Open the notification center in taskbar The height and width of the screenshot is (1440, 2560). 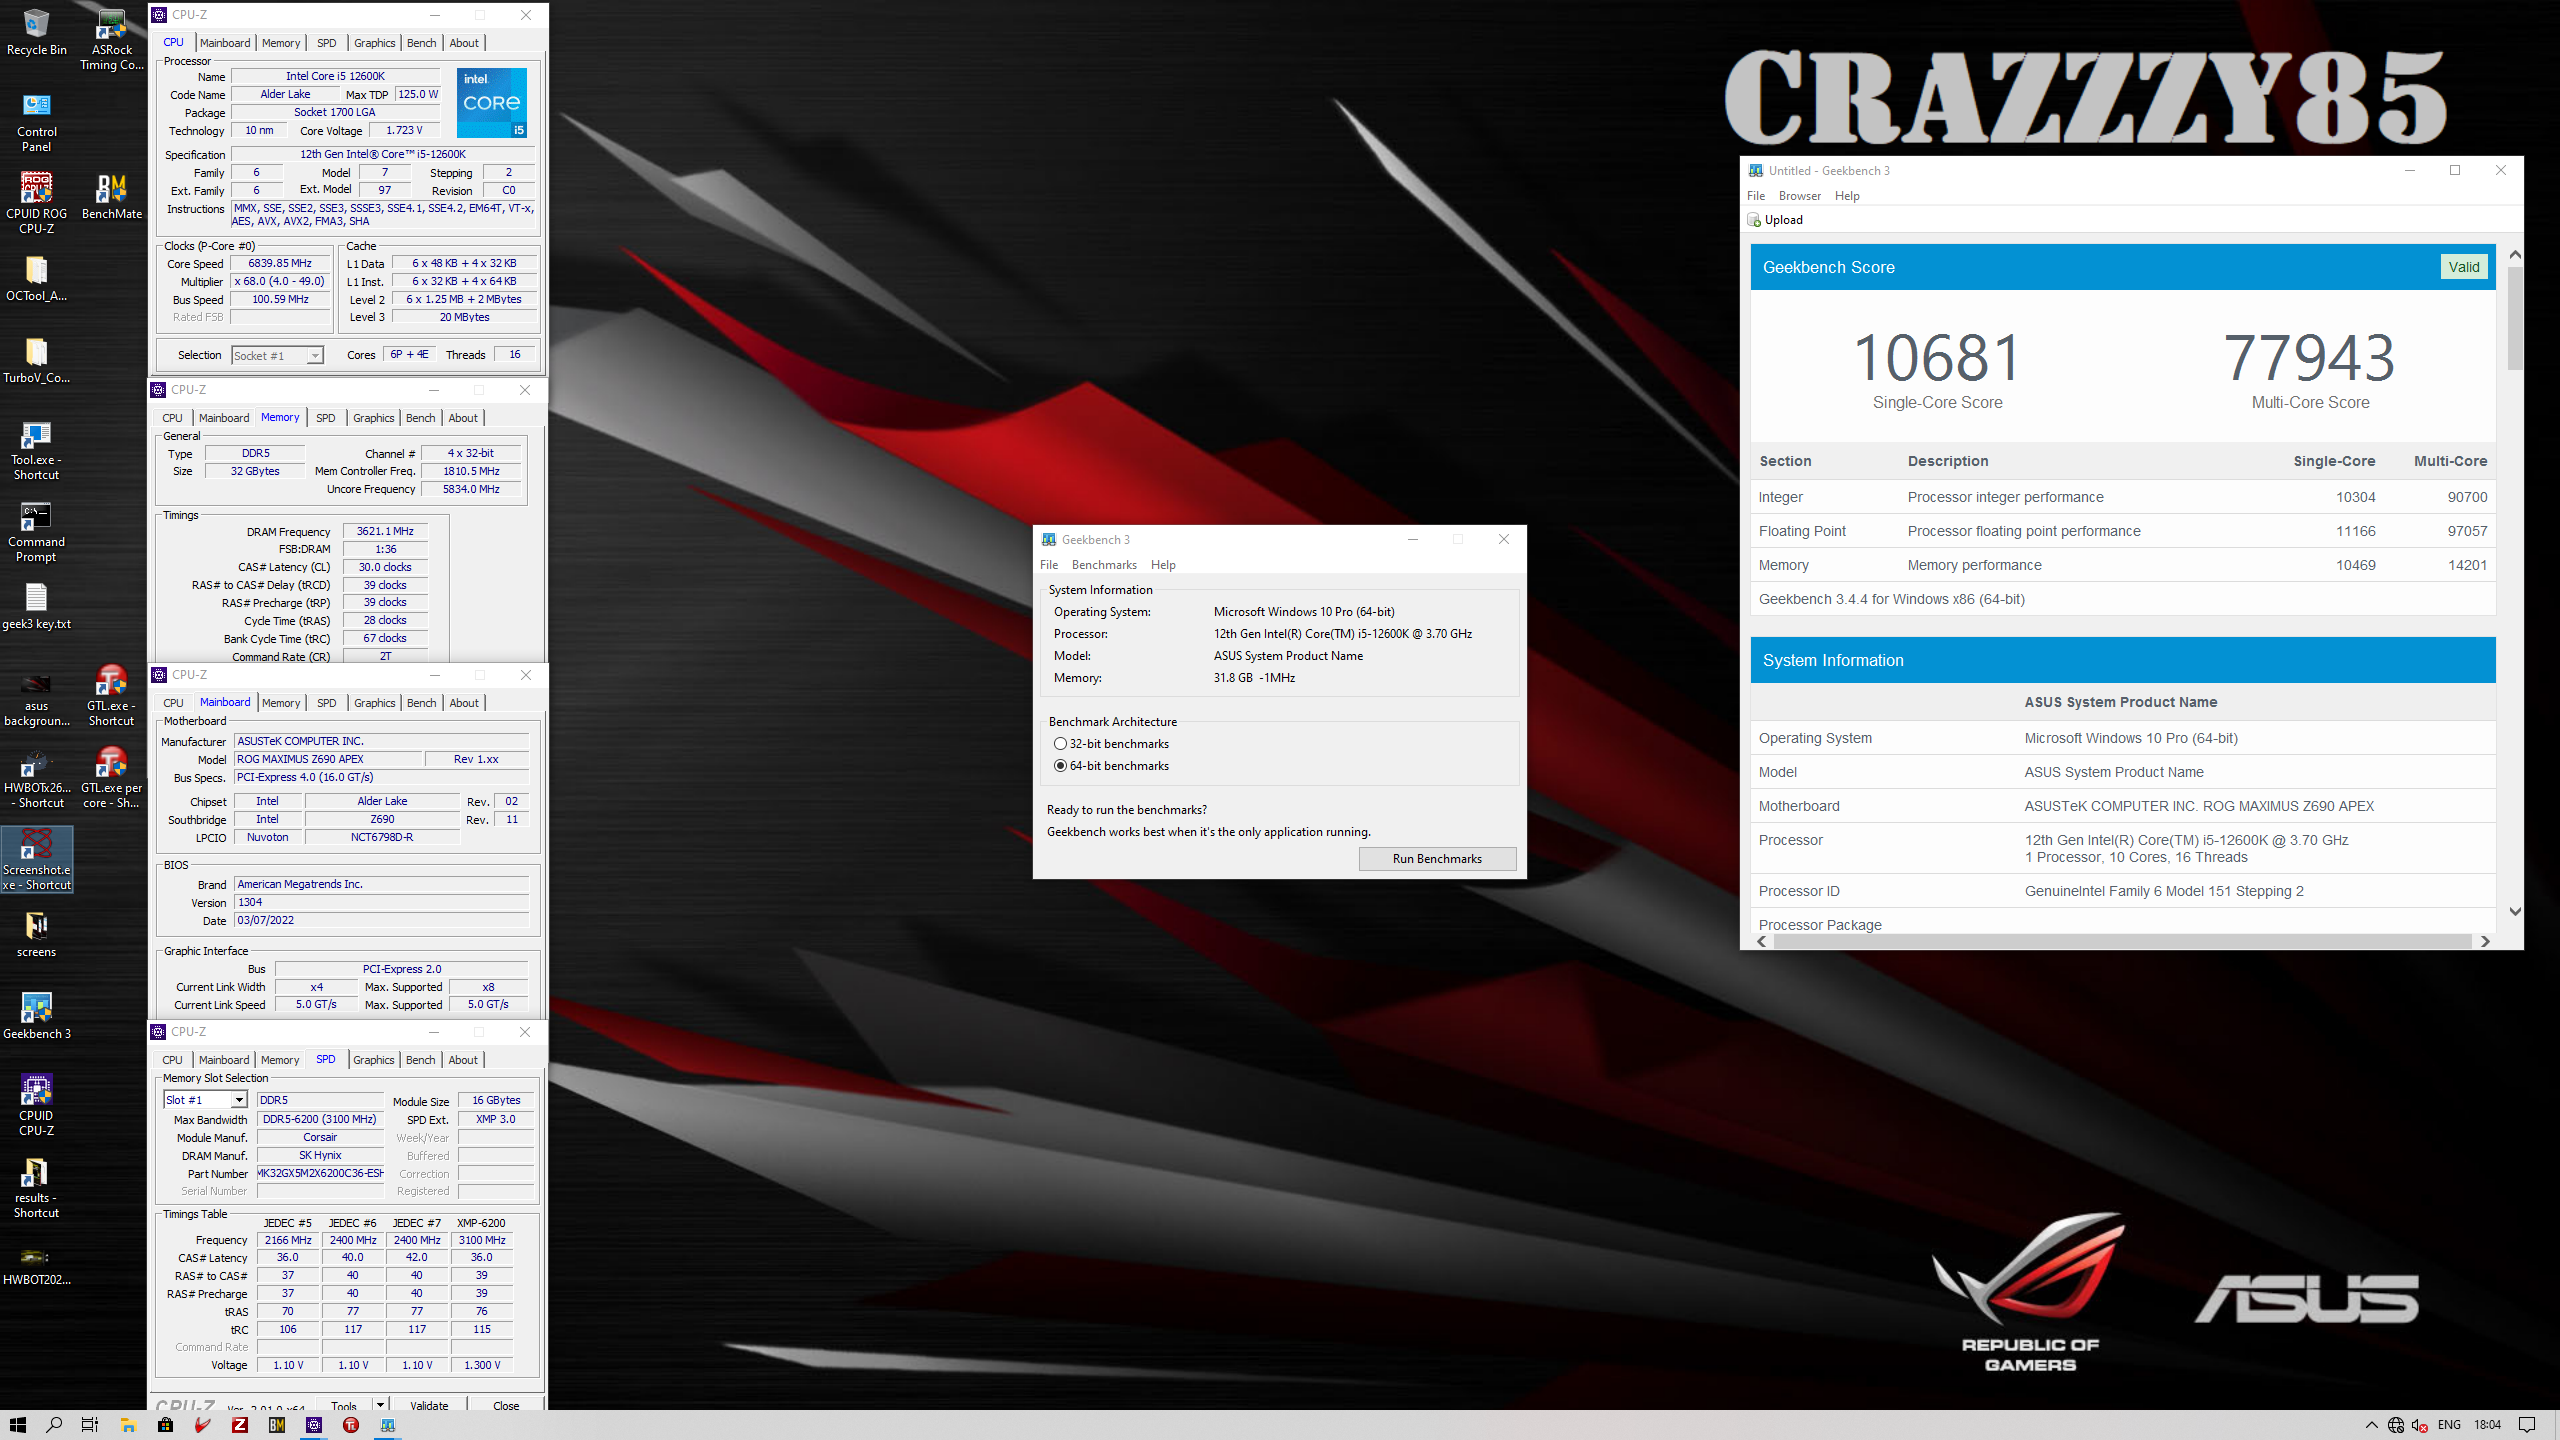coord(2527,1425)
